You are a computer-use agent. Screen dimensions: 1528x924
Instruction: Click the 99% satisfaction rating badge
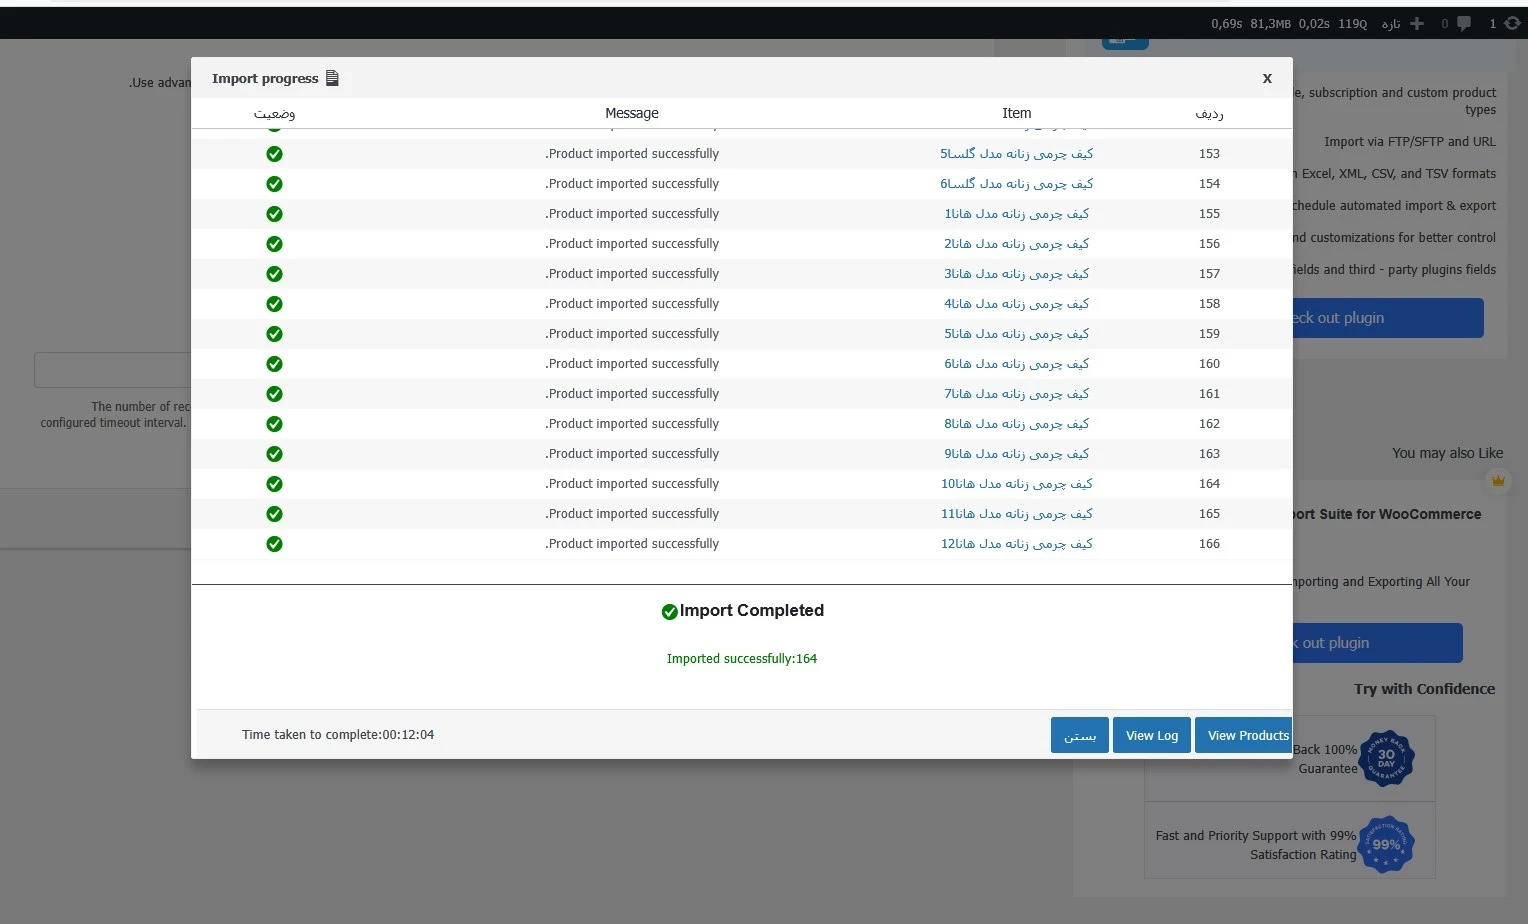point(1386,844)
